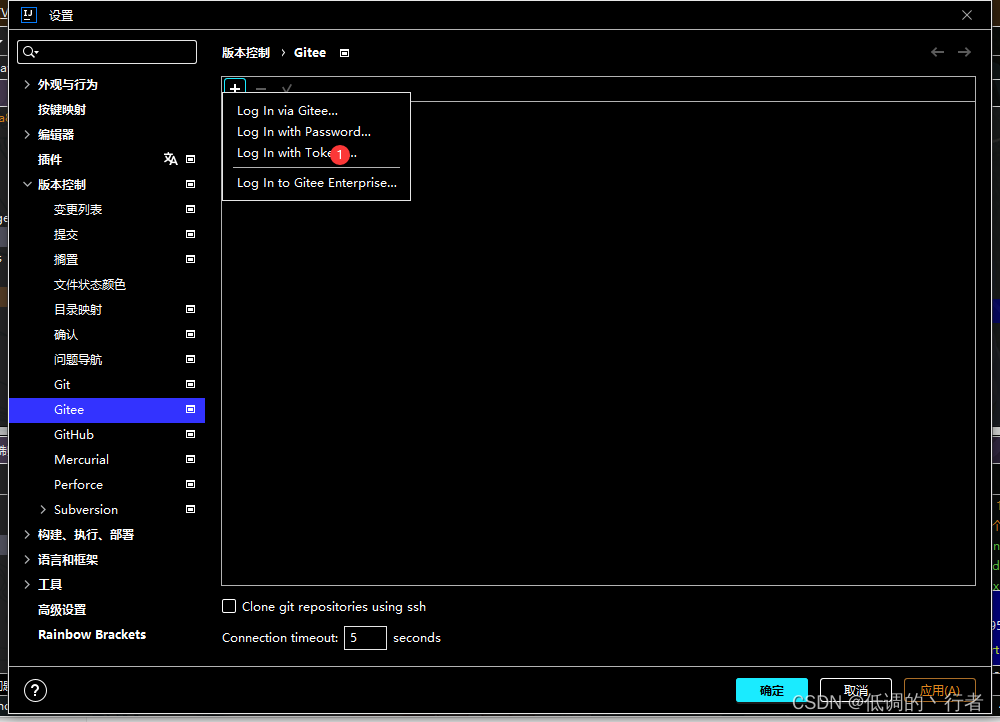Select 插件 in the sidebar
This screenshot has width=1000, height=722.
50,159
